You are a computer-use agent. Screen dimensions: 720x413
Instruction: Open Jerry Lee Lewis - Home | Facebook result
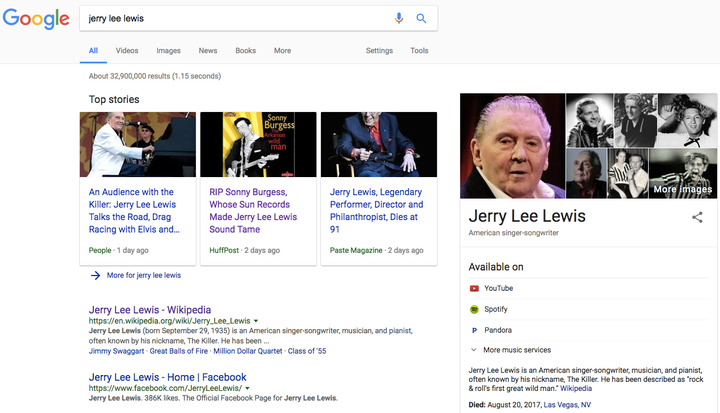pyautogui.click(x=168, y=377)
